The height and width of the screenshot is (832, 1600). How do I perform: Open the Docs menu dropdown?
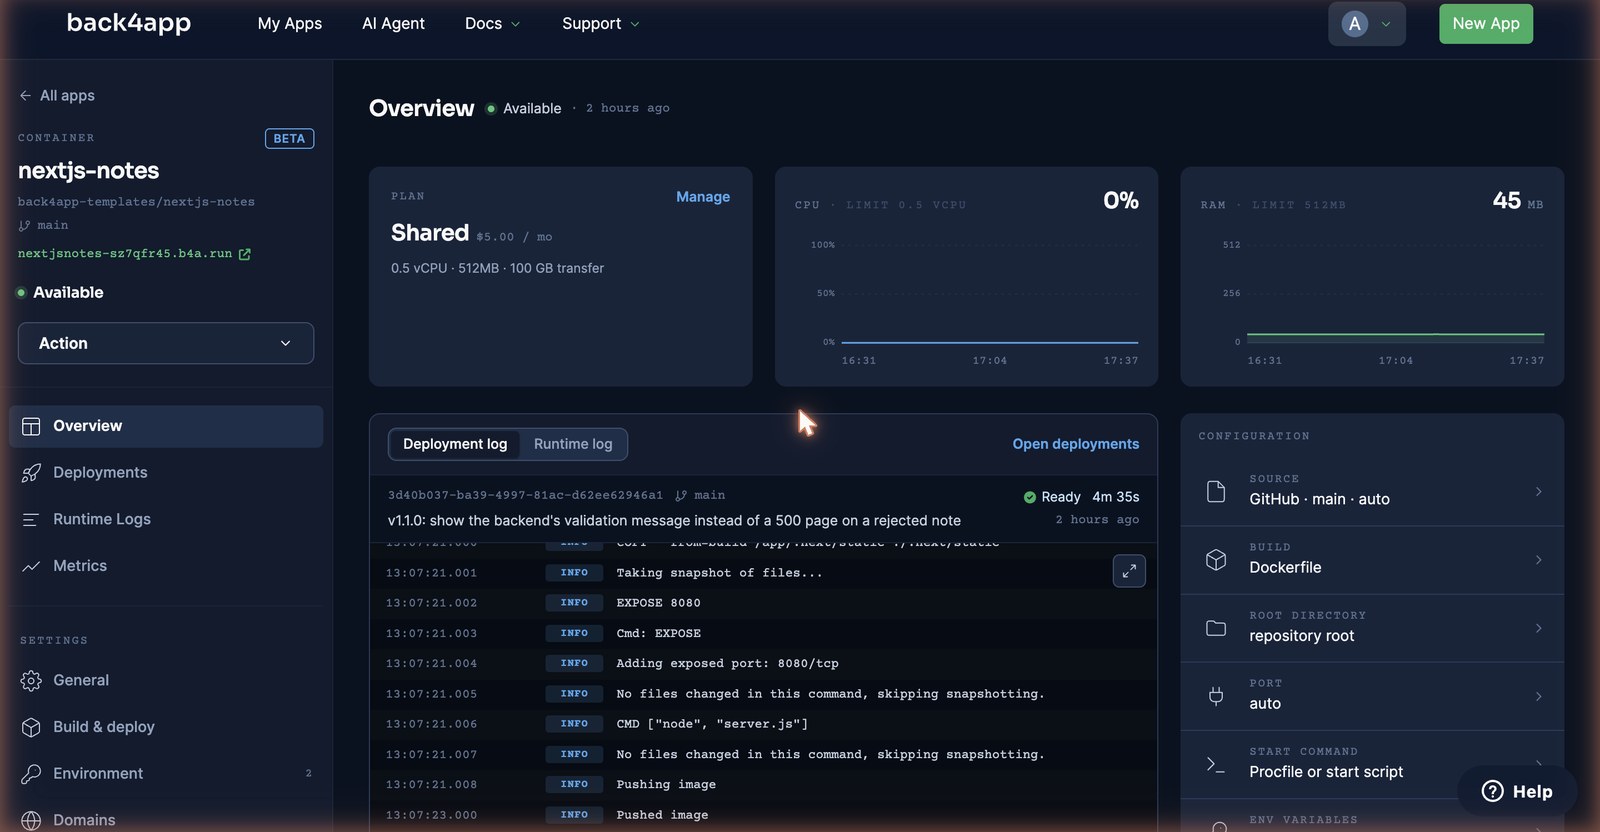[492, 24]
